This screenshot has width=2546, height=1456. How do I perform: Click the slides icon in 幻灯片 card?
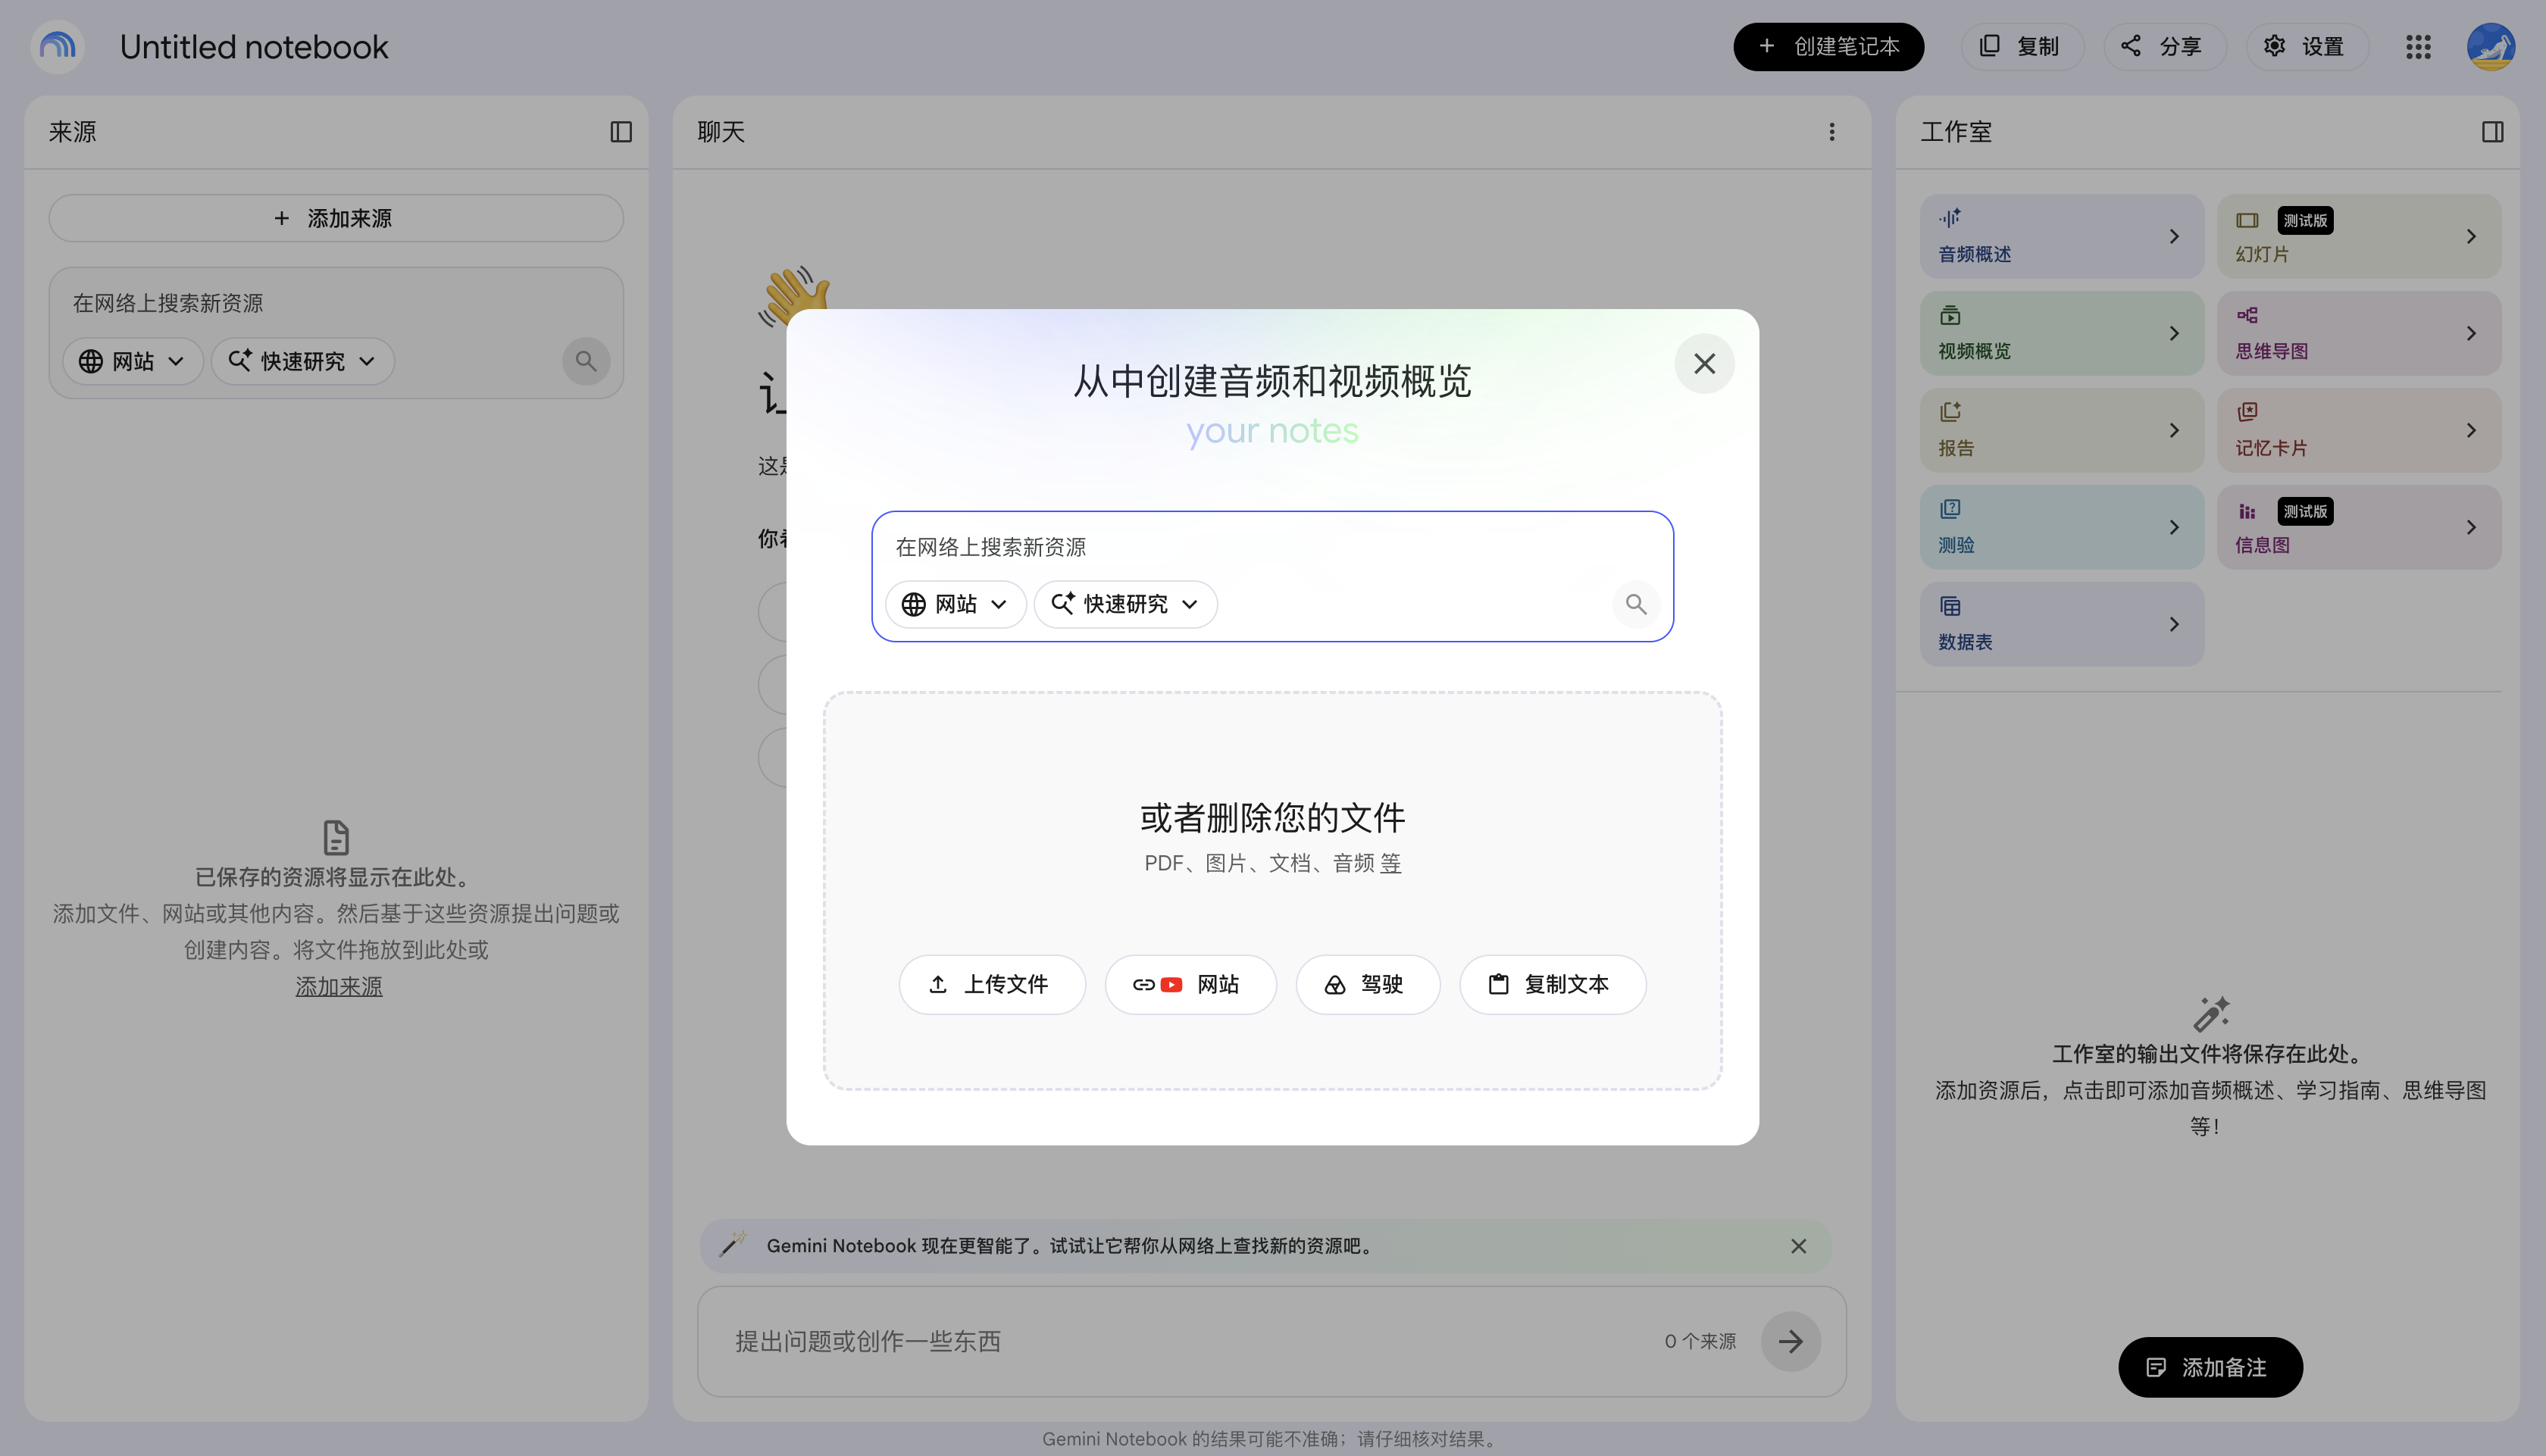tap(2247, 220)
